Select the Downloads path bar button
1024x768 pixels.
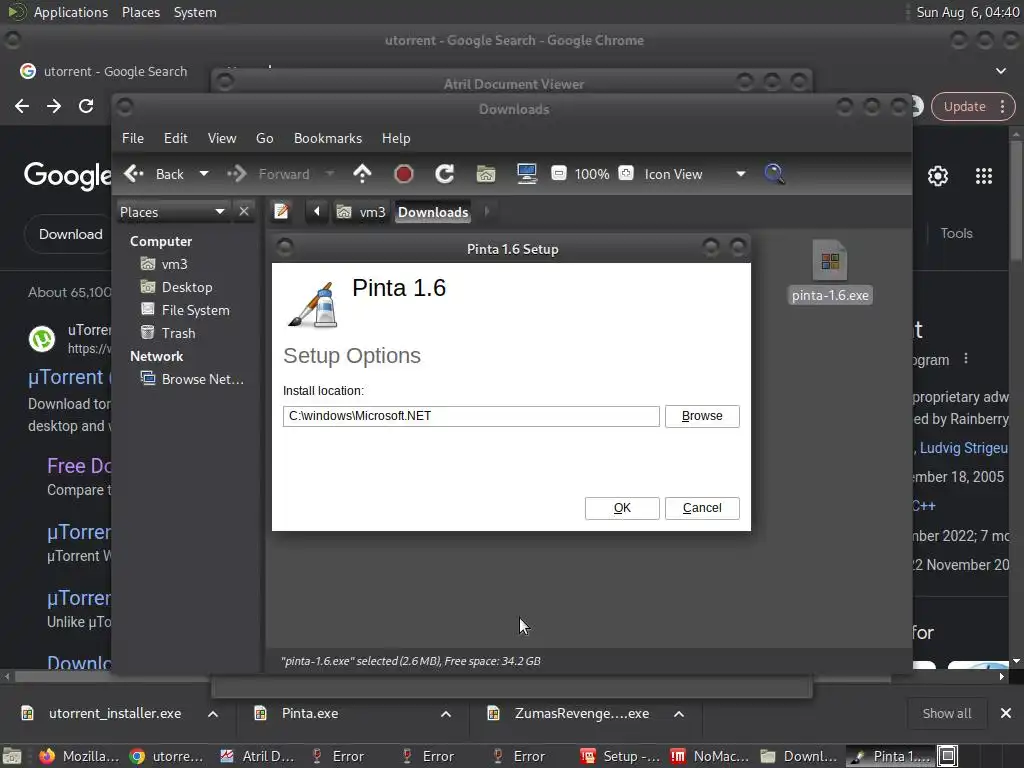[x=433, y=212]
